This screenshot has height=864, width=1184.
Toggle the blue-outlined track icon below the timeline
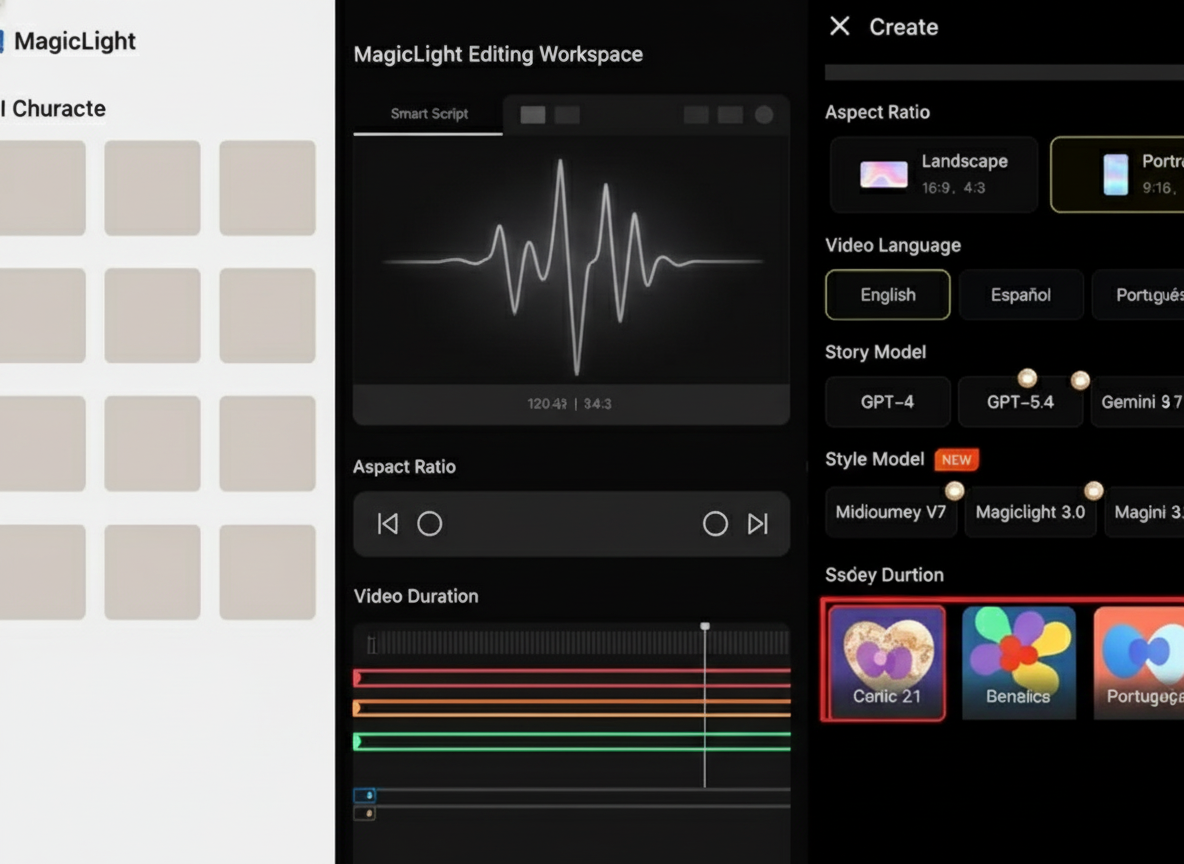pos(365,795)
